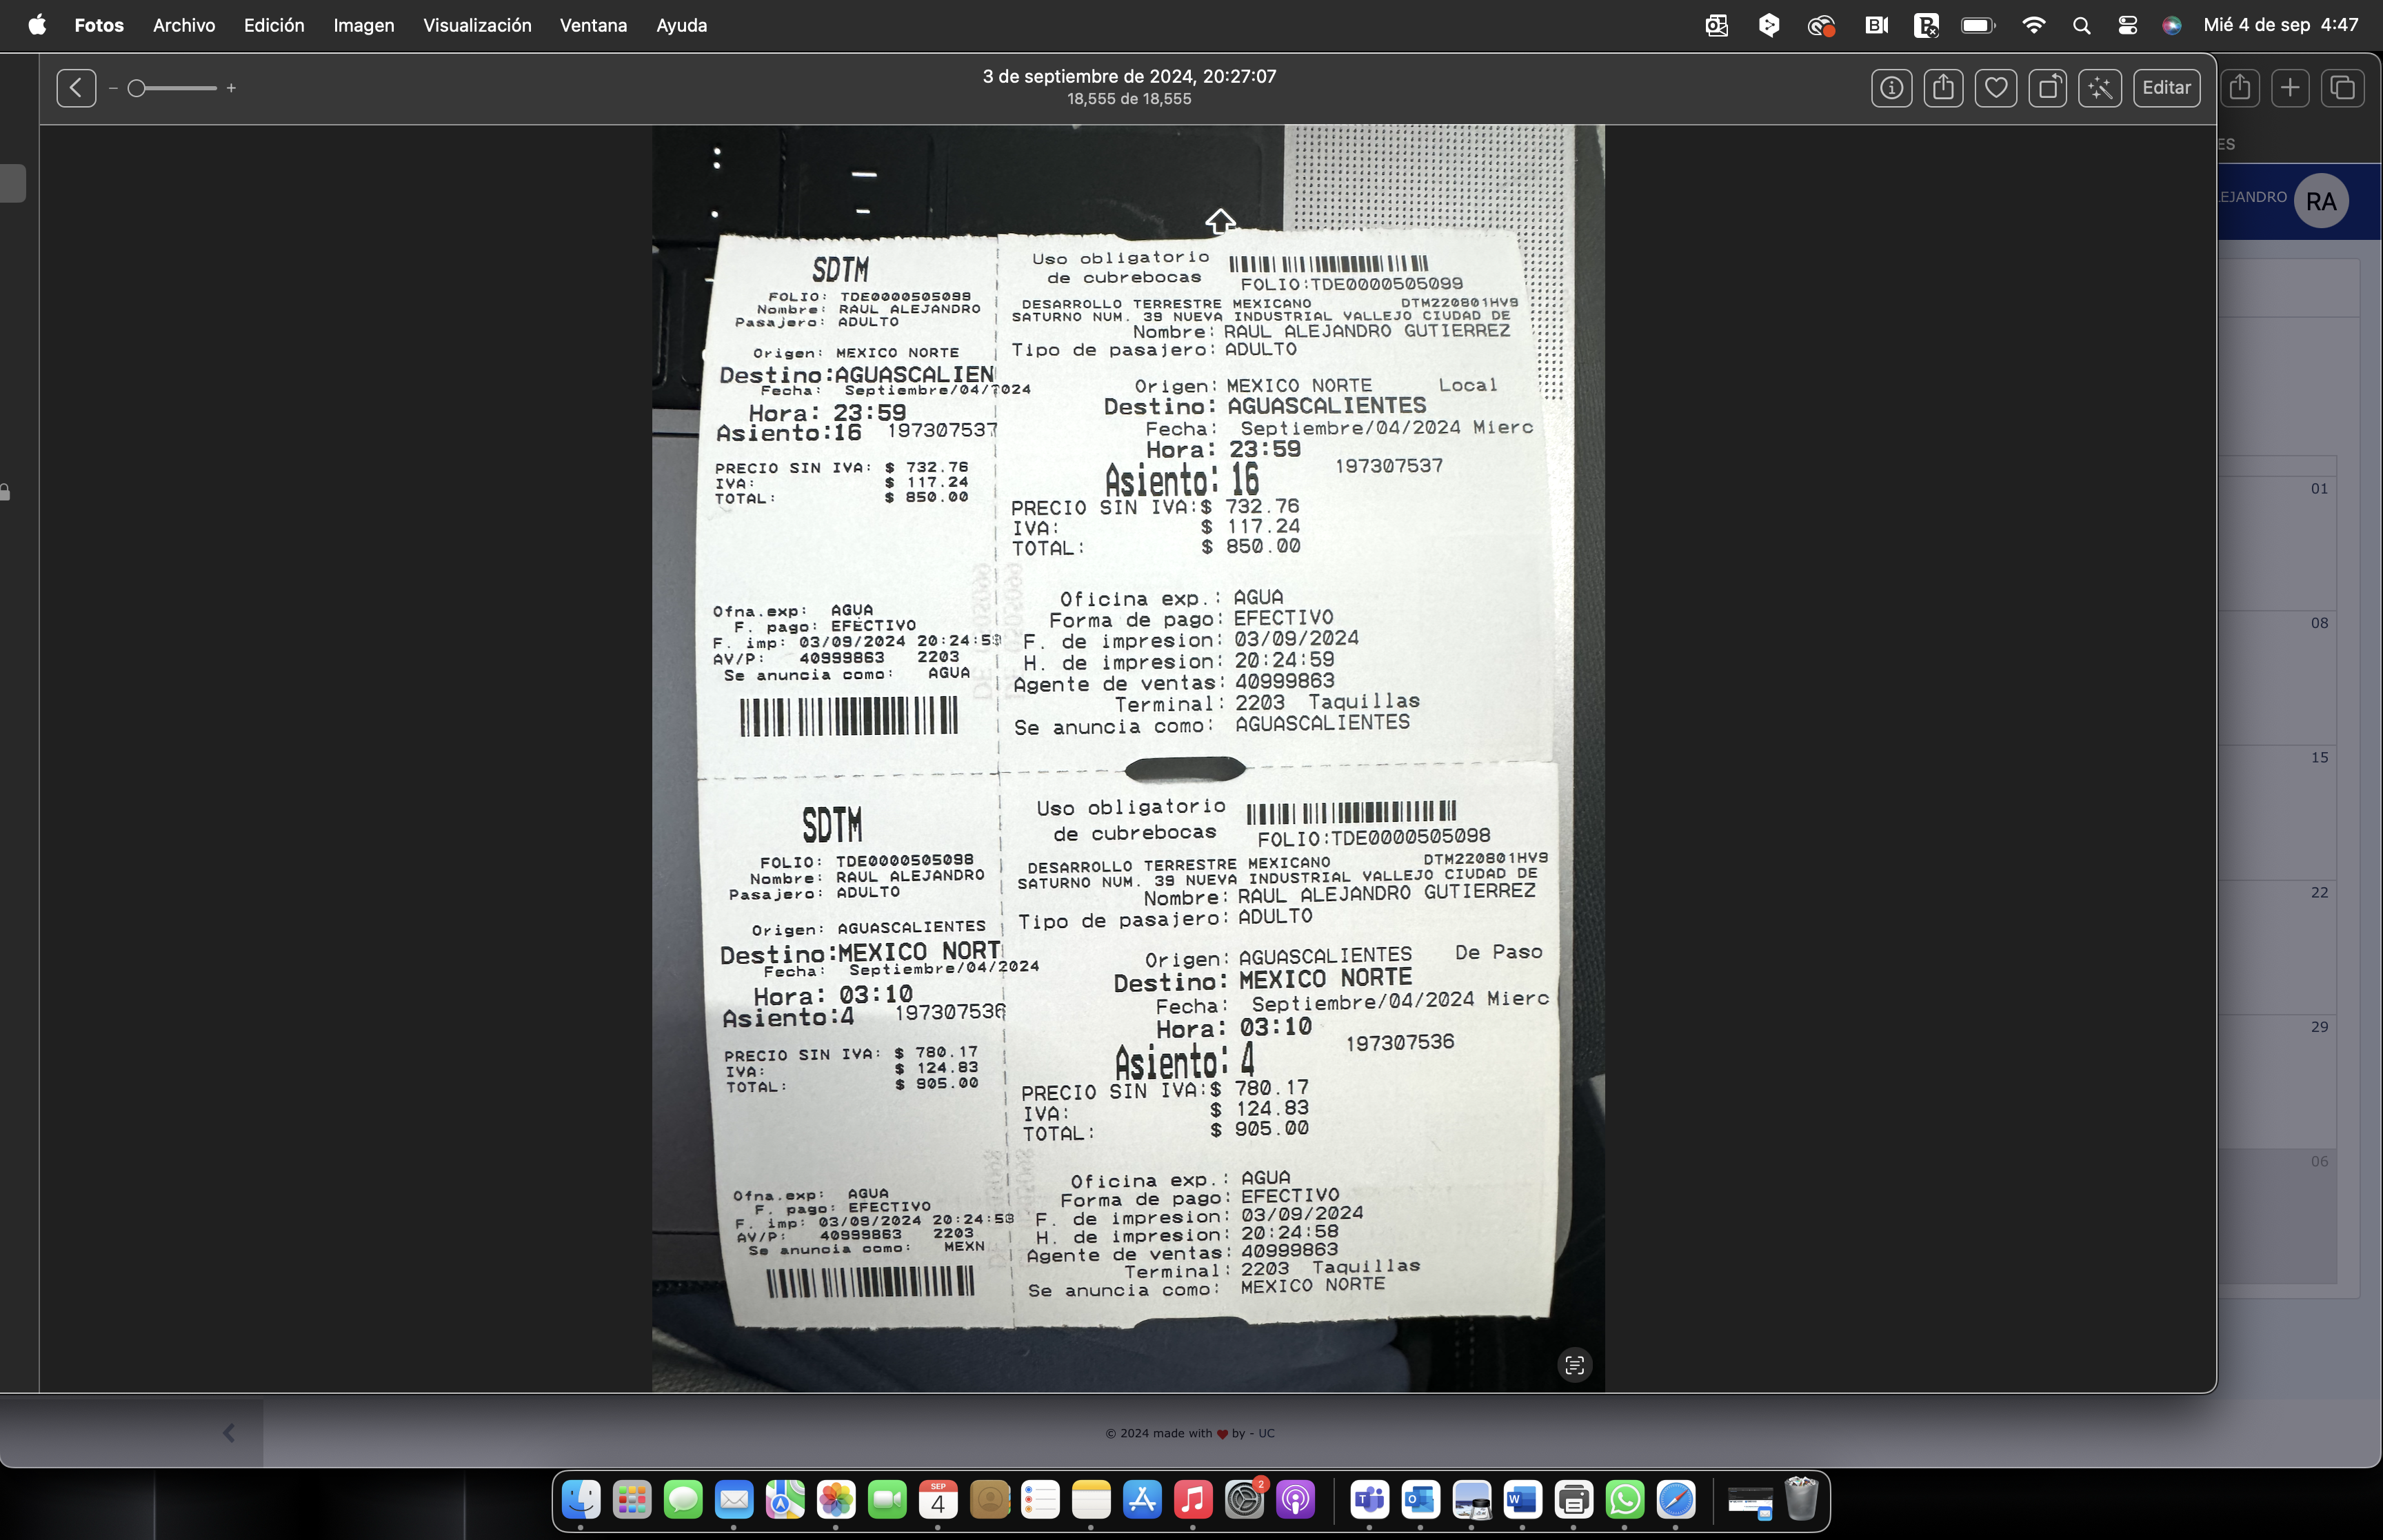This screenshot has height=1540, width=2383.
Task: Click Photos app in the Dock
Action: pyautogui.click(x=835, y=1499)
